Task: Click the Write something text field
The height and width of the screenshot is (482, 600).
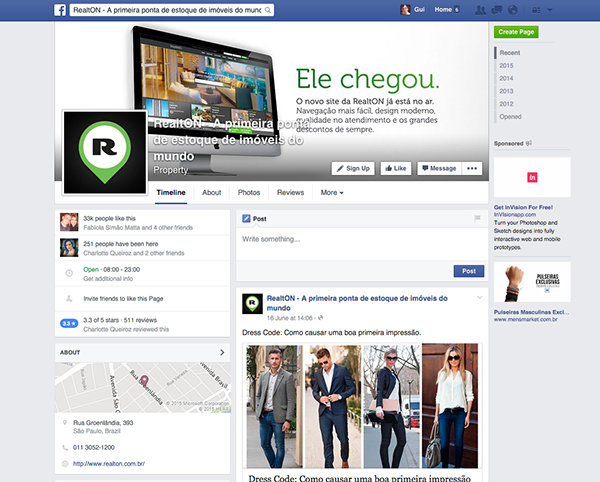Action: (x=362, y=244)
